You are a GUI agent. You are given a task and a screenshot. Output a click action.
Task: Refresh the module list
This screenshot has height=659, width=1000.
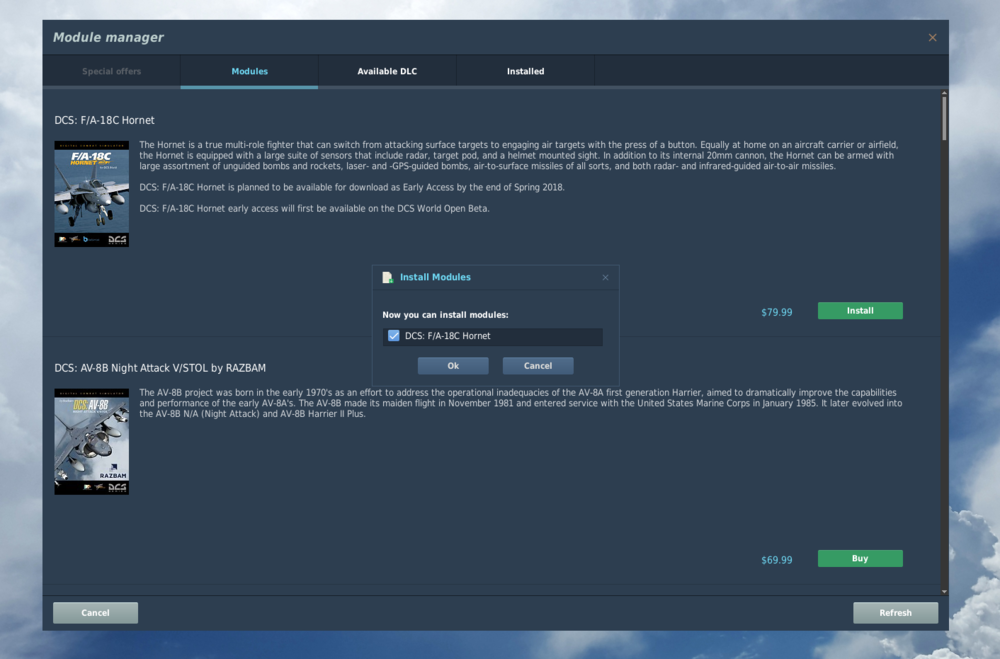click(x=895, y=612)
